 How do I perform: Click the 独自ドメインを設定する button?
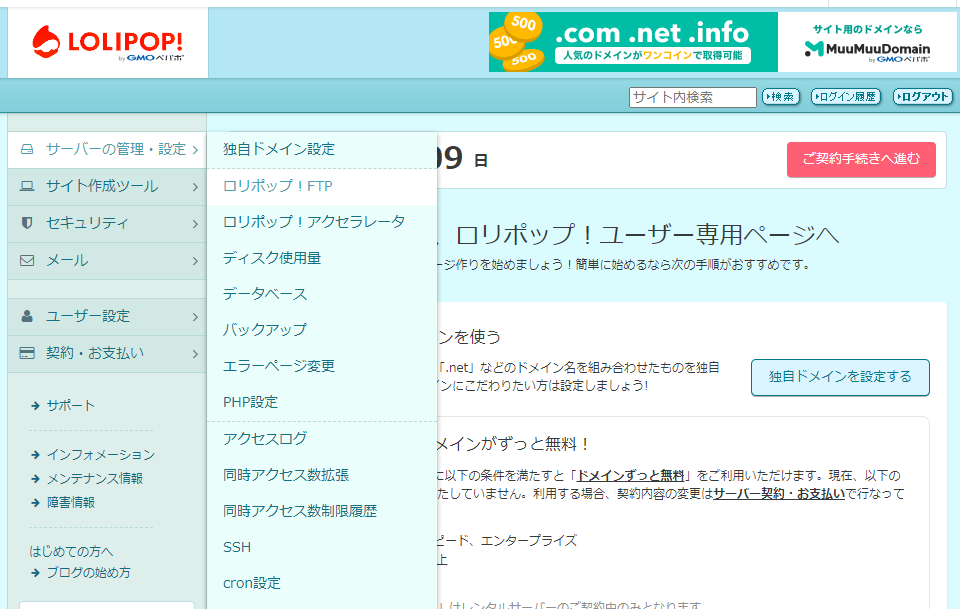click(840, 377)
